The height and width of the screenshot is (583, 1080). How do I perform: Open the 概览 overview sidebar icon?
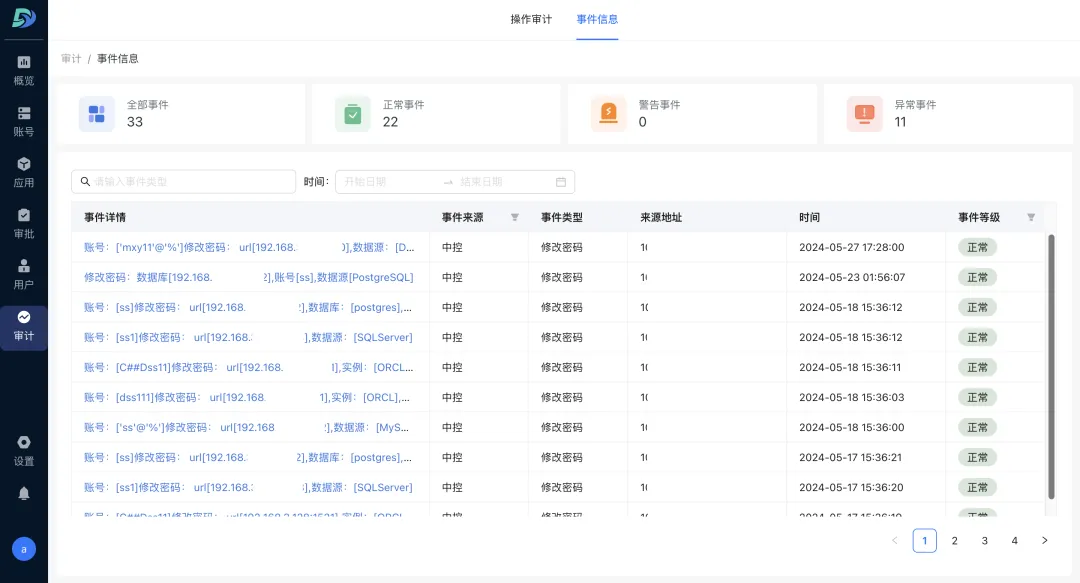coord(24,64)
